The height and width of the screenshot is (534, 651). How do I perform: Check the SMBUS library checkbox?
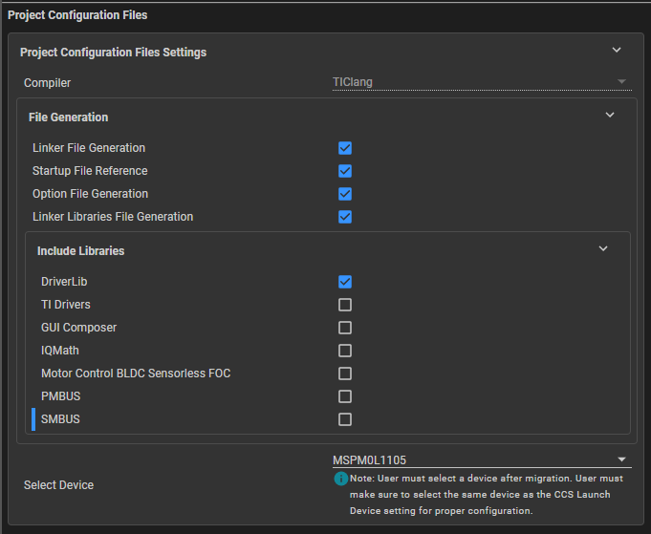point(345,420)
